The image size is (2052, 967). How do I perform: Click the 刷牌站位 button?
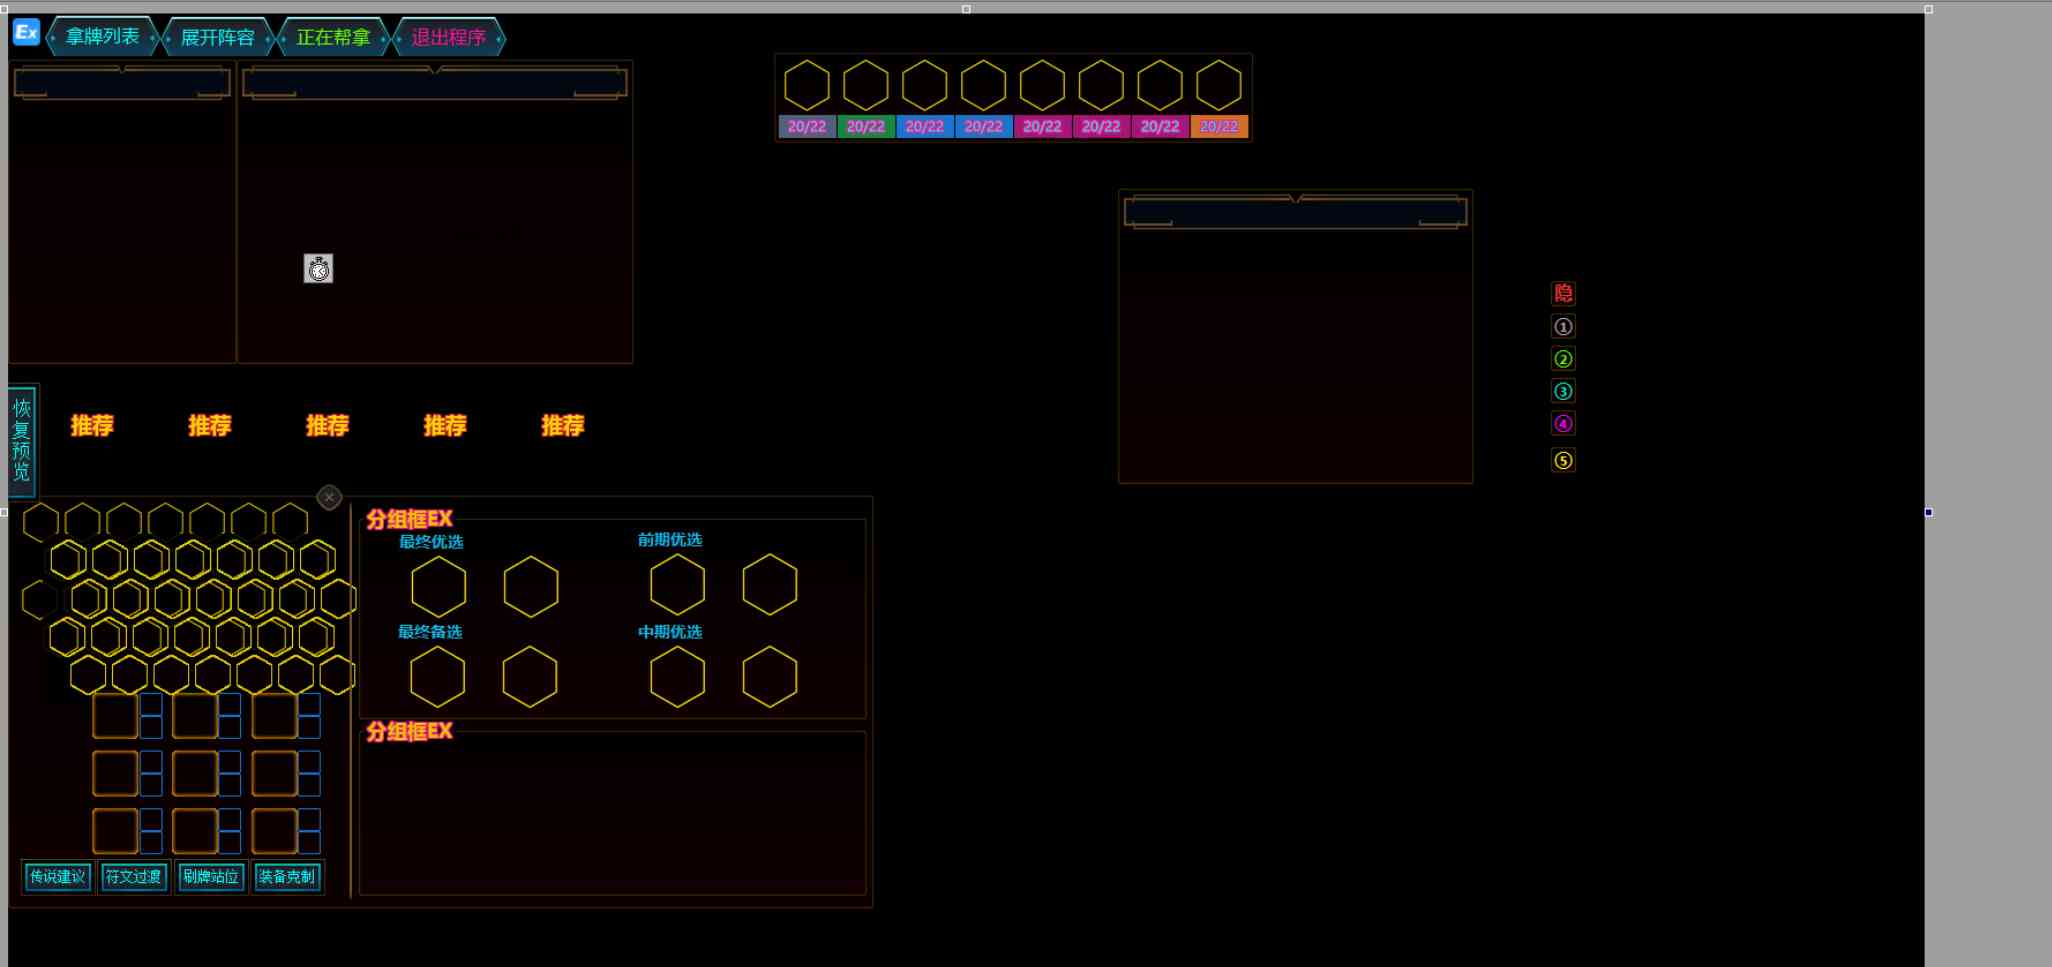click(x=210, y=877)
